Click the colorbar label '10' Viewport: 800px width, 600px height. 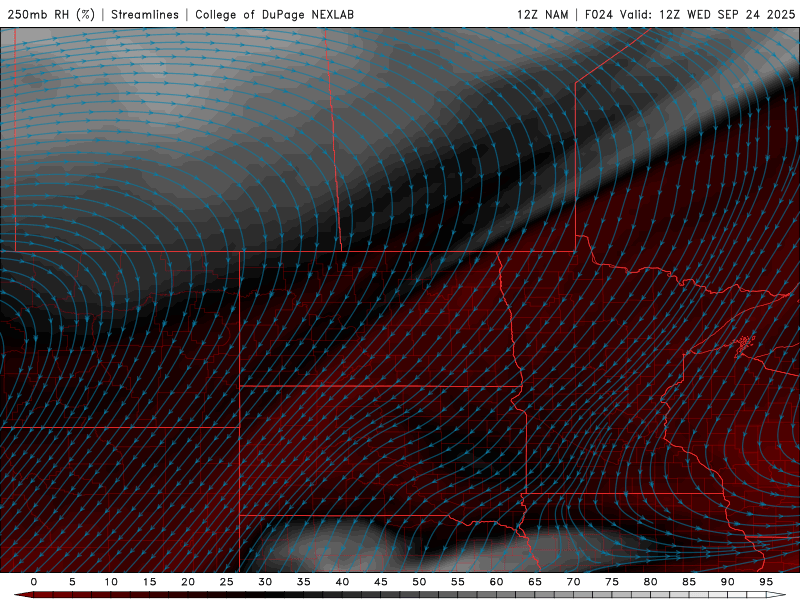(111, 582)
